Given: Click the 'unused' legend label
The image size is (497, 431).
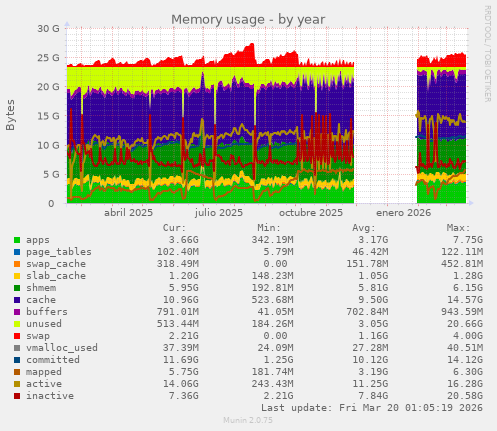Looking at the screenshot, I should click(44, 324).
